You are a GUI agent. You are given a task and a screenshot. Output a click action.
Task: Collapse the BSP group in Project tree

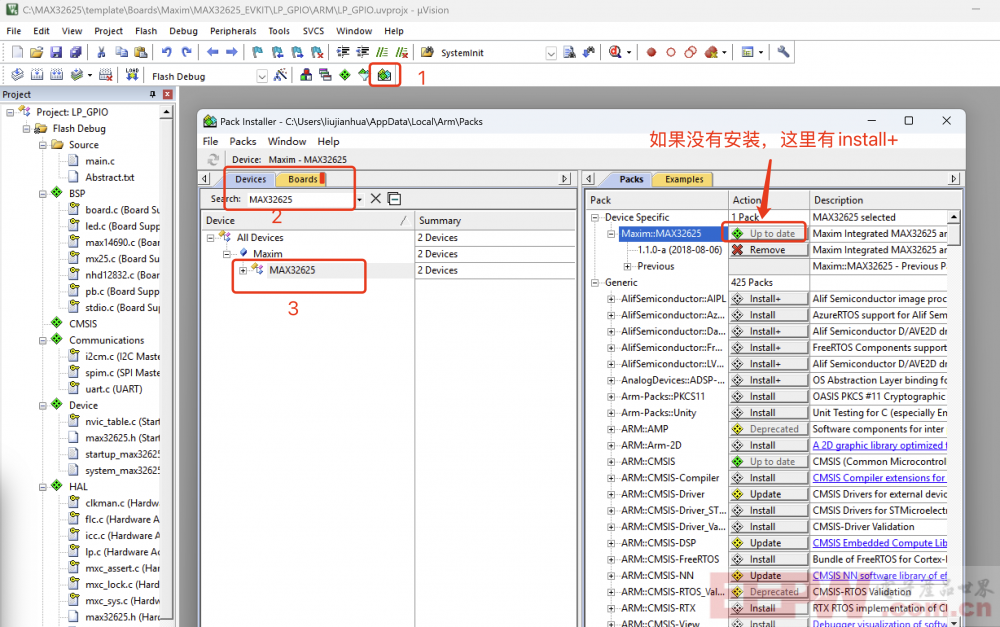point(43,193)
